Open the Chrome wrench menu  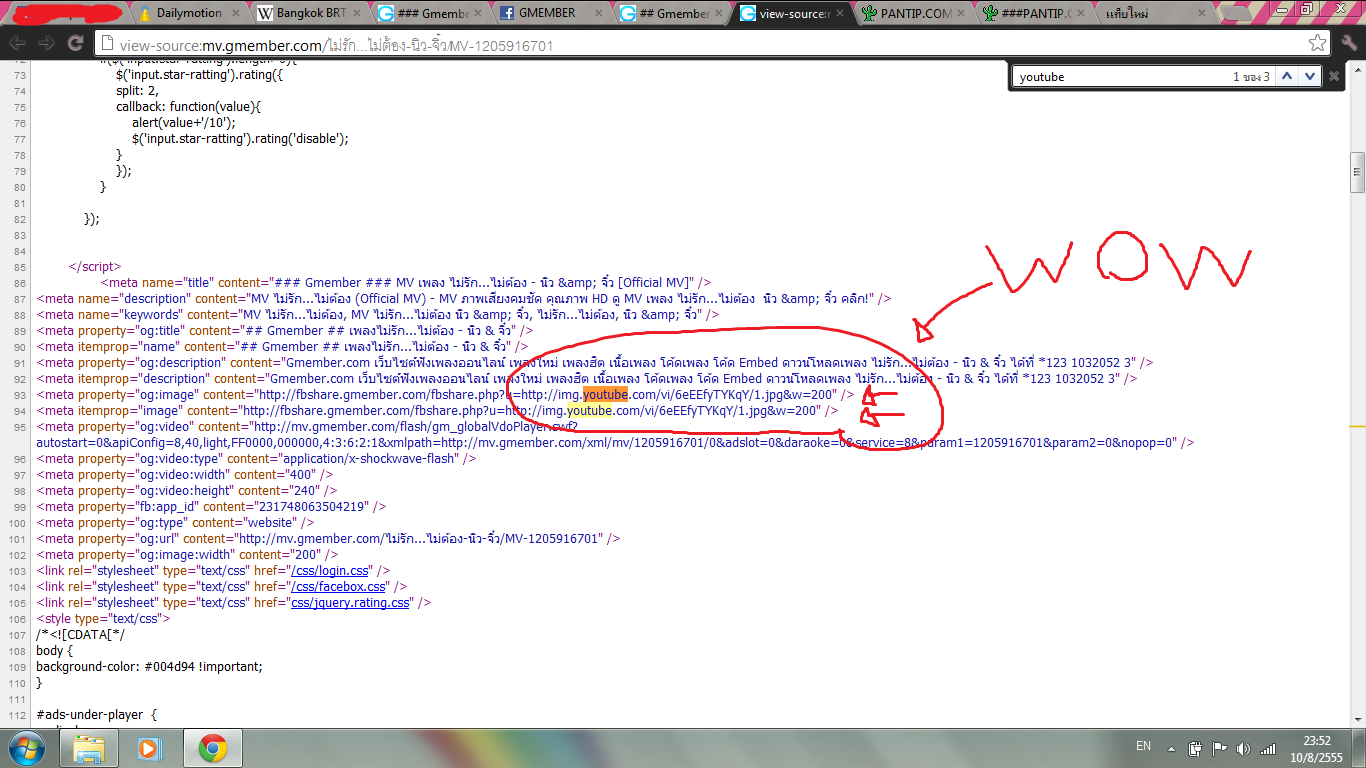click(x=1348, y=44)
